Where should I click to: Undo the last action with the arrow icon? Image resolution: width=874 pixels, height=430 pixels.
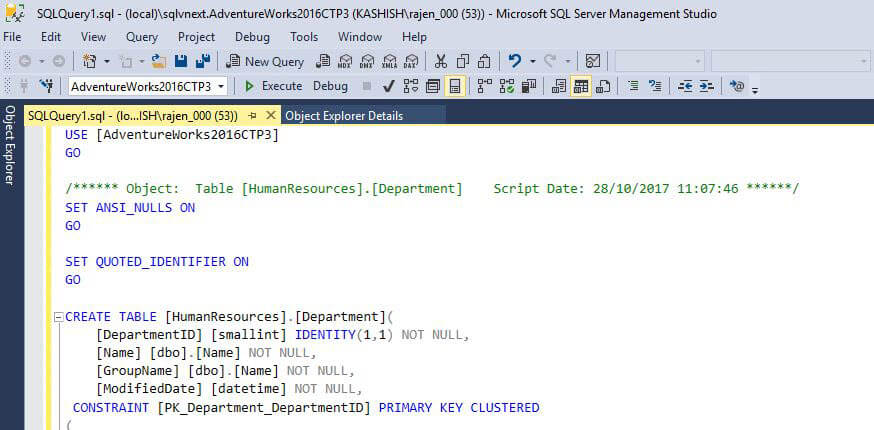point(514,61)
